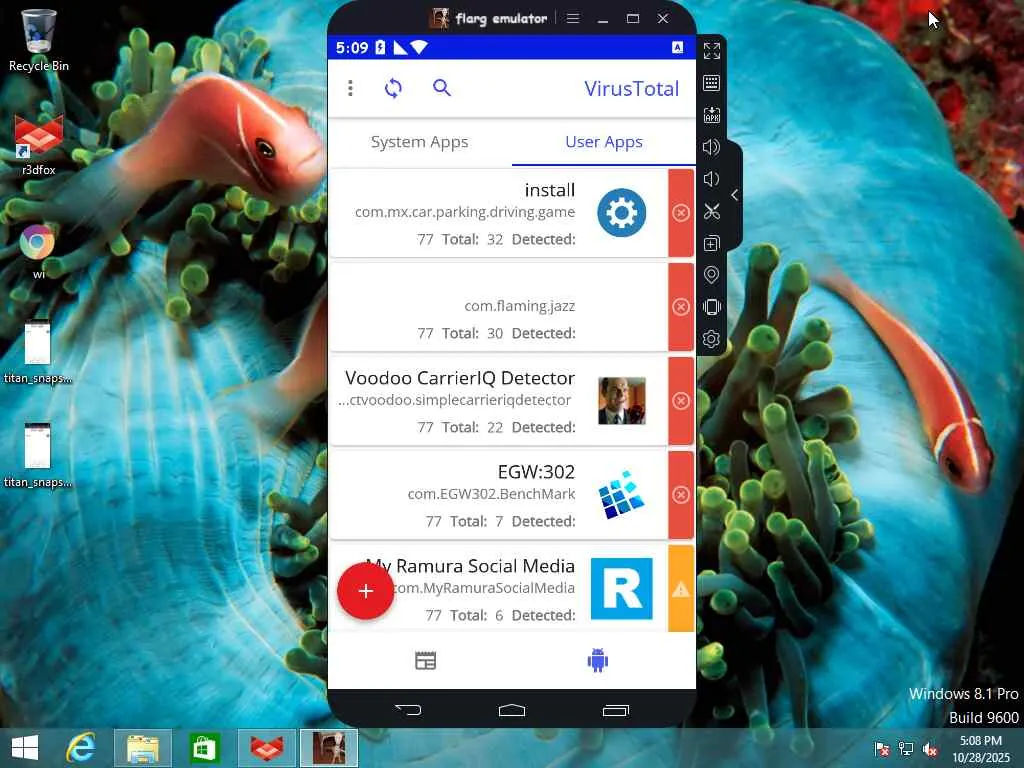Open Windows Store from taskbar

(x=204, y=748)
